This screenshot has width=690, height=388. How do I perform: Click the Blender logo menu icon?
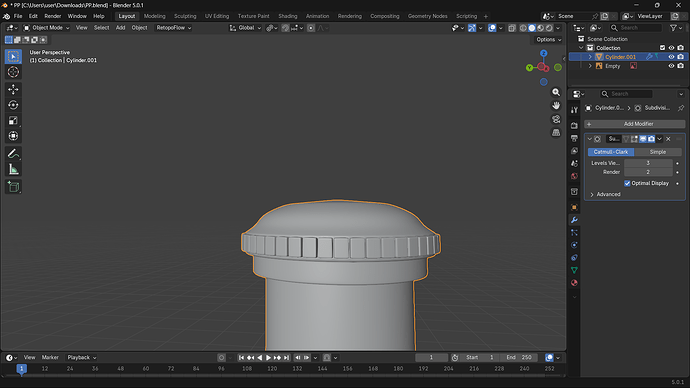tap(6, 16)
